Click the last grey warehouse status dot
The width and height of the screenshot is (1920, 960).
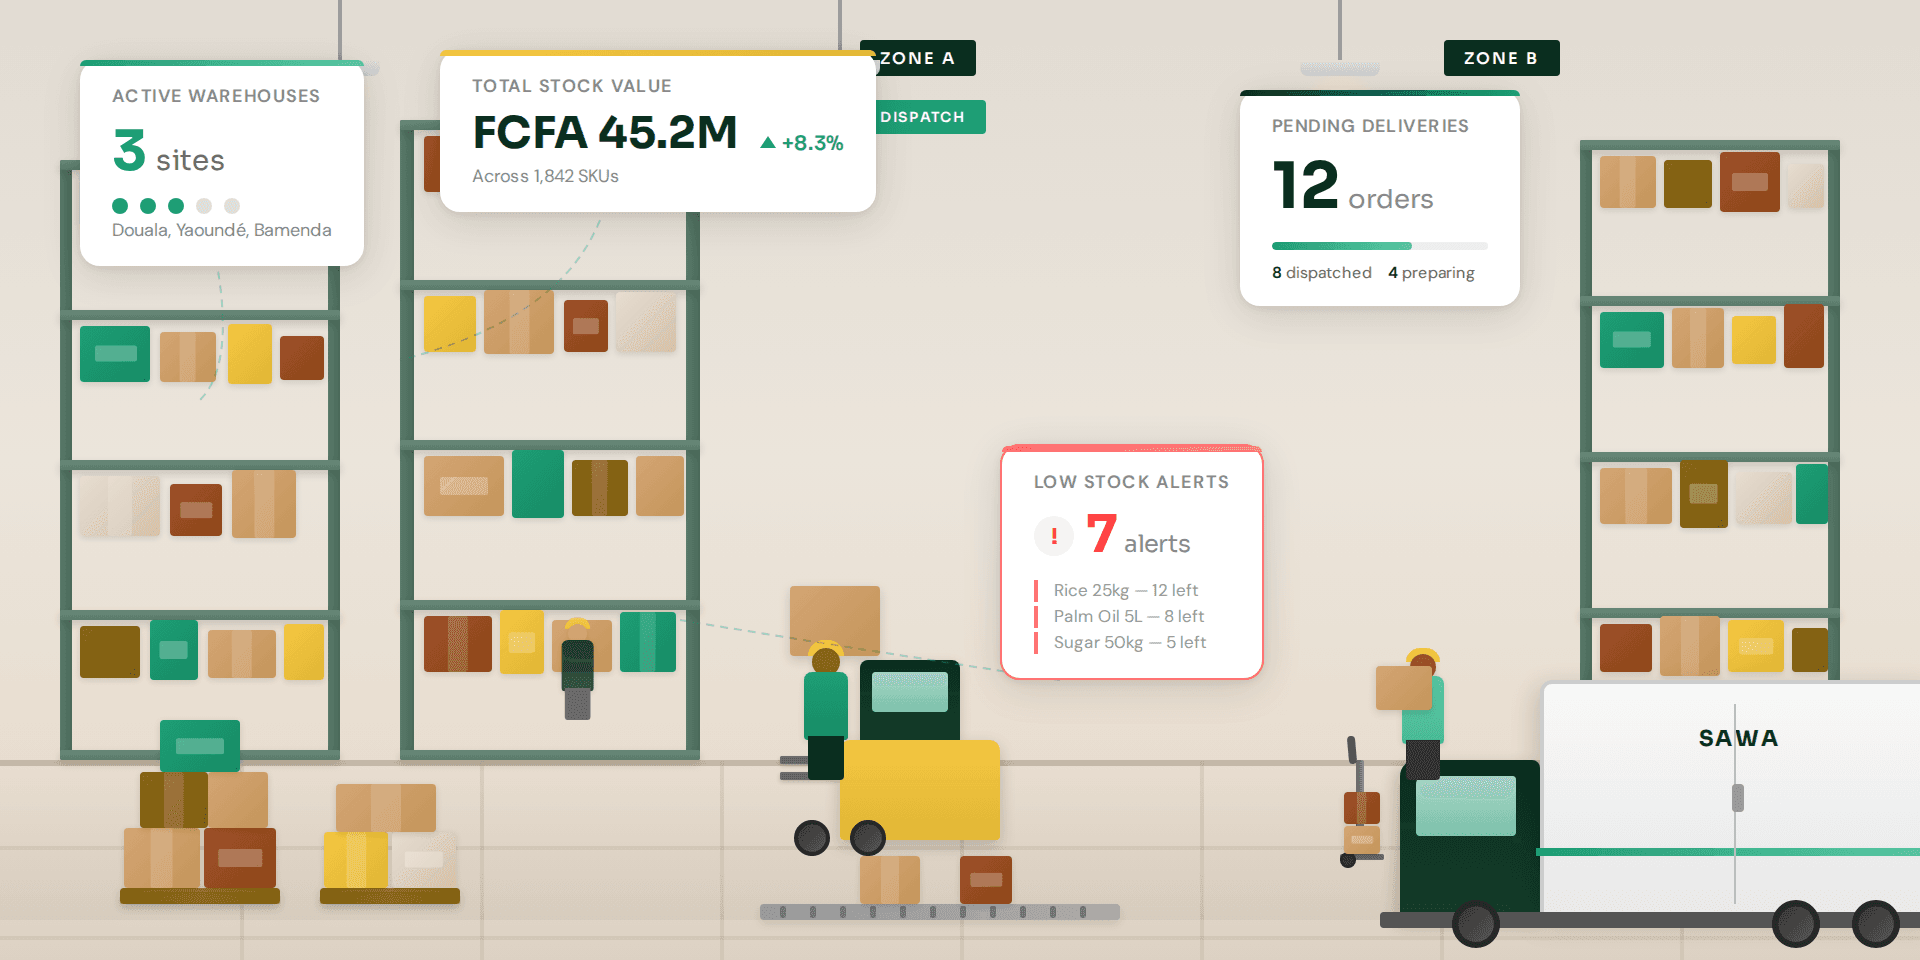click(232, 206)
